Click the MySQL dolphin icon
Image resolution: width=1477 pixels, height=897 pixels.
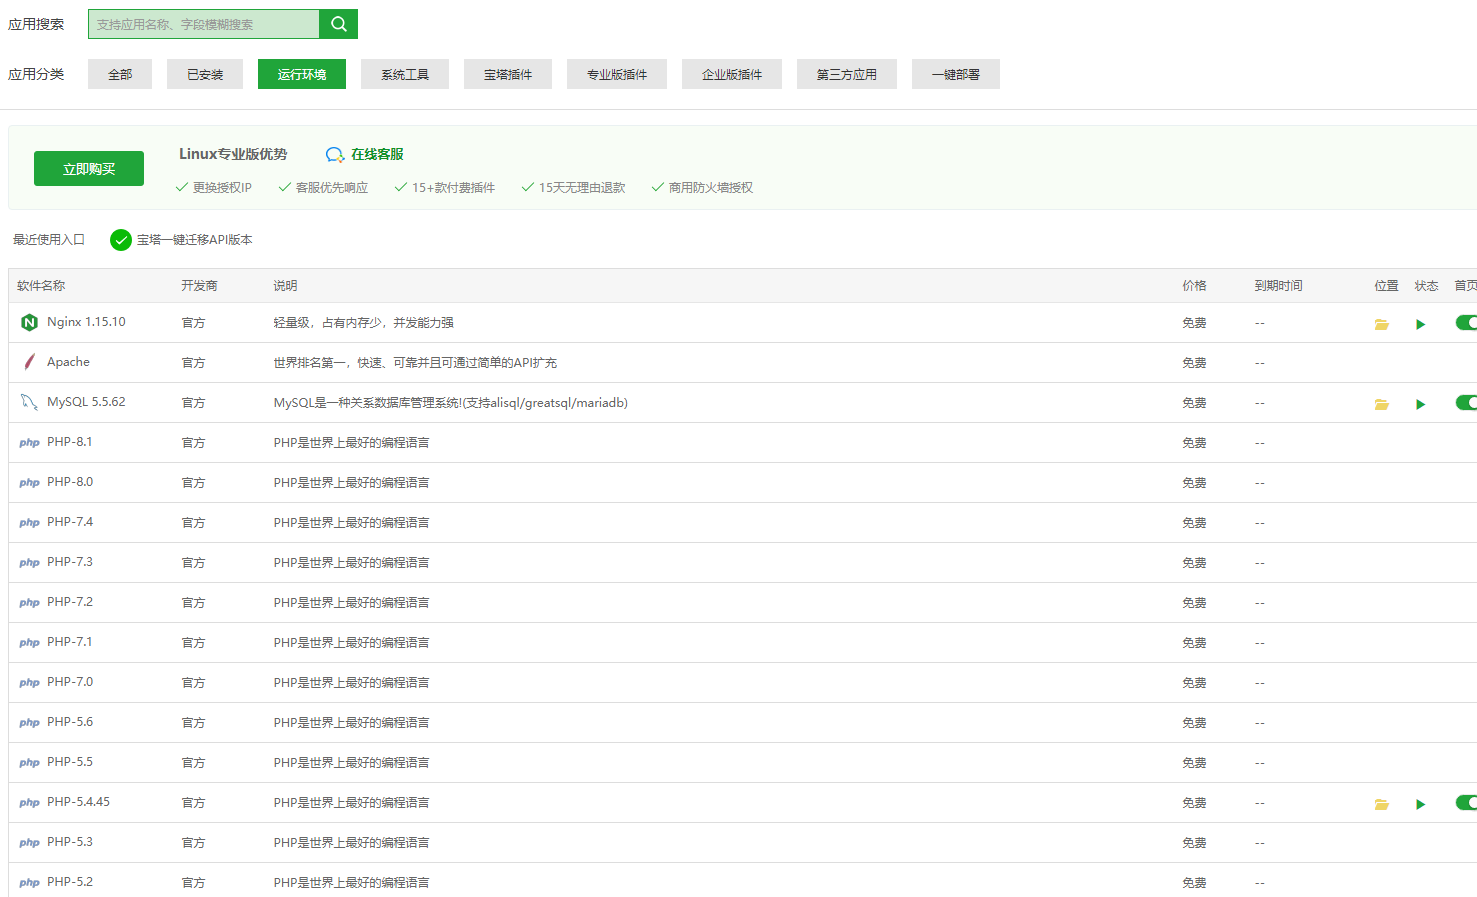tap(28, 402)
